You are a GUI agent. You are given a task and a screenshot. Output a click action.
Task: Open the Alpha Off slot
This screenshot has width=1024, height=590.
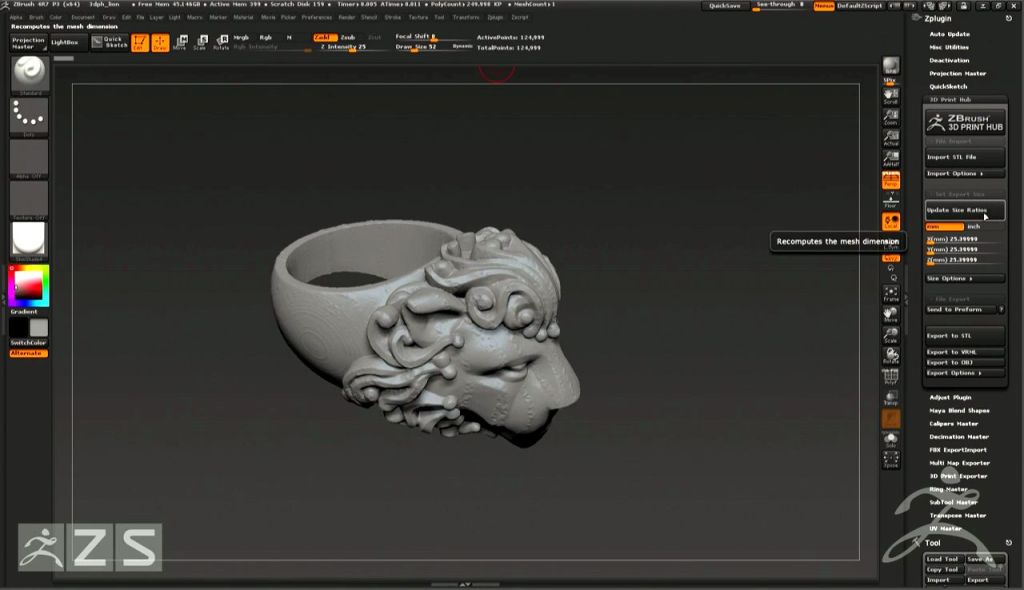(29, 159)
